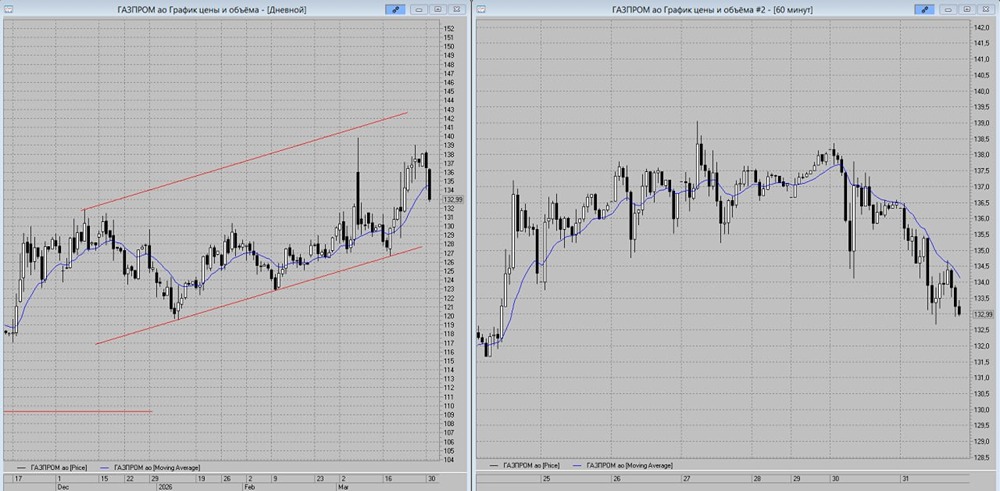Select the horizontal red level line near 109
This screenshot has width=1000, height=491.
tap(77, 412)
